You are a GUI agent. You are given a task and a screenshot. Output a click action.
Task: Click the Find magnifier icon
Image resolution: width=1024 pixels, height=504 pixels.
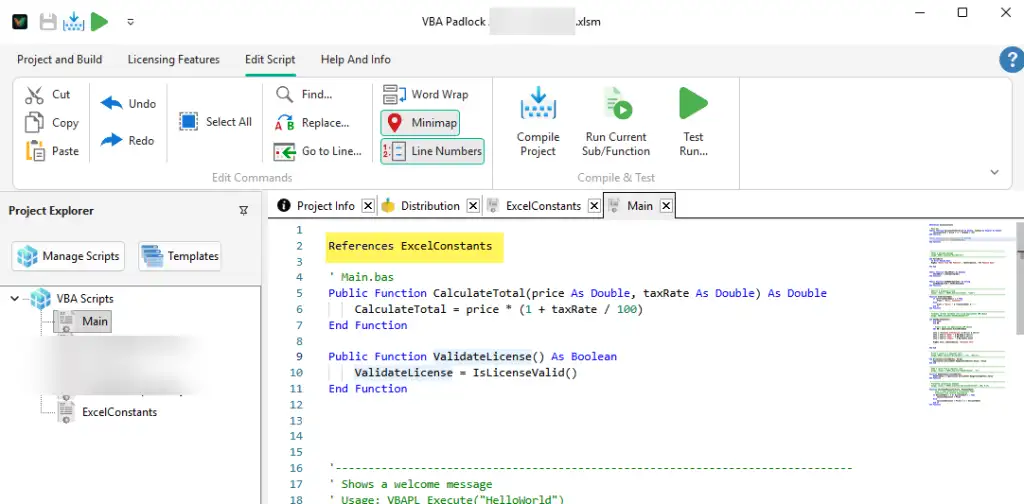pos(285,95)
